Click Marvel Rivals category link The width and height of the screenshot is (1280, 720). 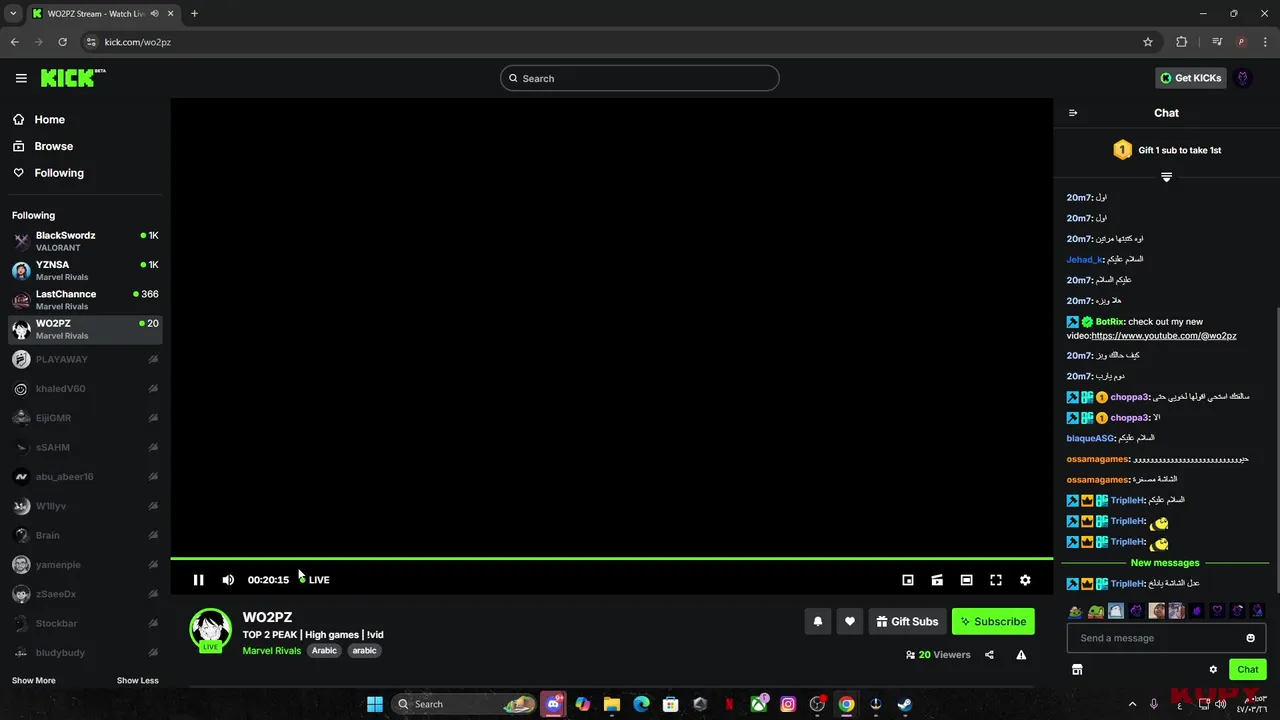click(x=271, y=651)
